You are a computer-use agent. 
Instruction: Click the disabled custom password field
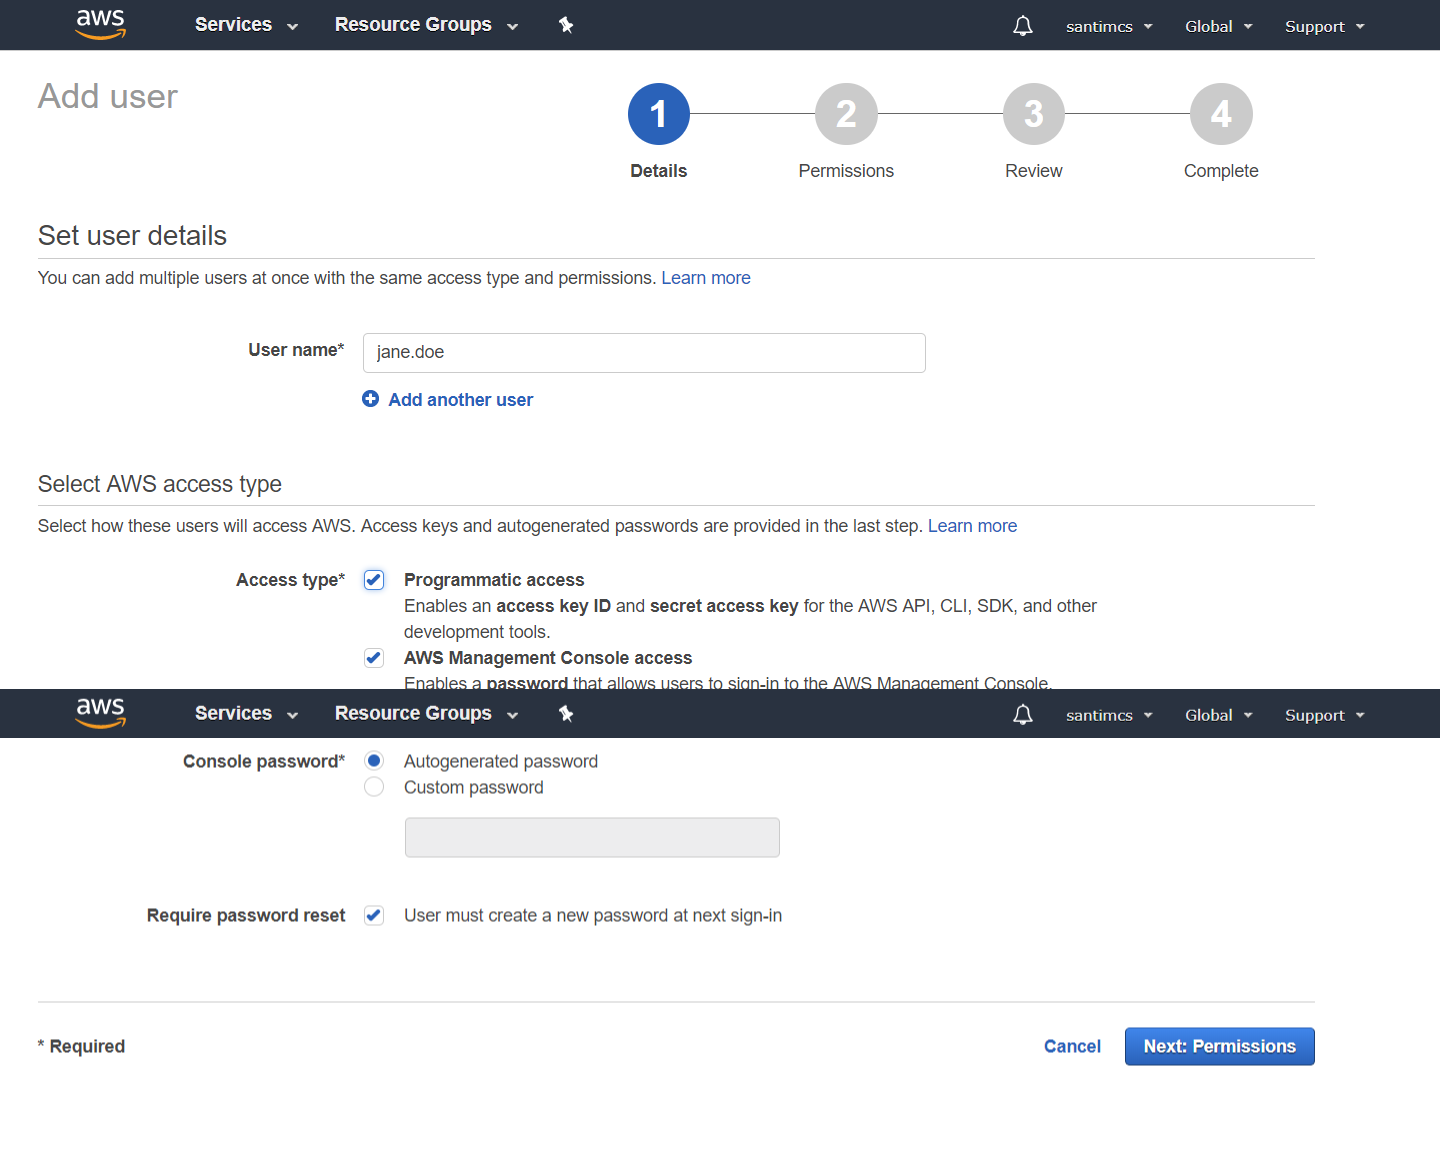point(592,837)
